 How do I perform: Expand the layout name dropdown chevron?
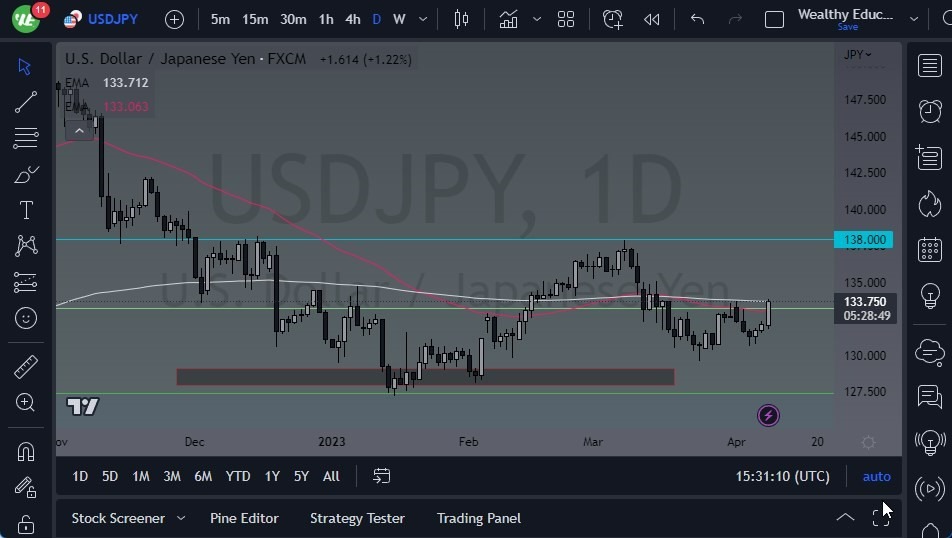click(914, 19)
